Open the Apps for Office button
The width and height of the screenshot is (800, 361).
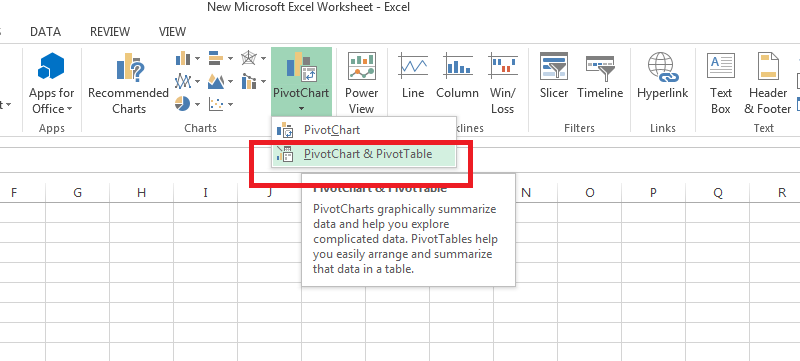click(52, 83)
